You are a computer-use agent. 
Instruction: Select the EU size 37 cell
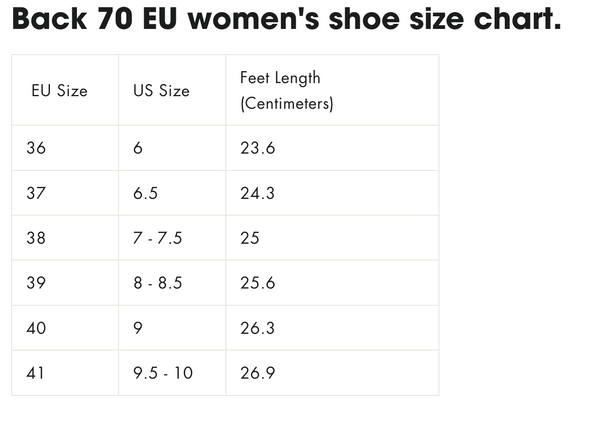(x=37, y=193)
